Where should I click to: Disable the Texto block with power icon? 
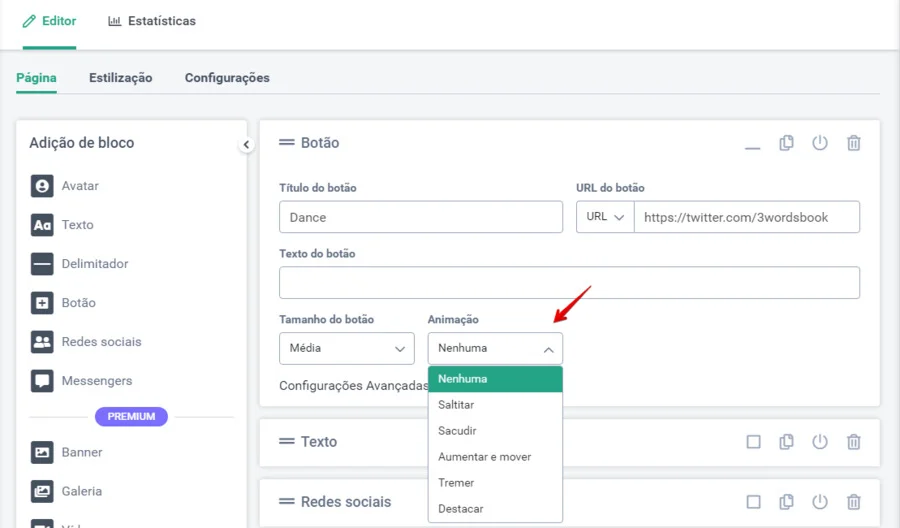pyautogui.click(x=820, y=442)
